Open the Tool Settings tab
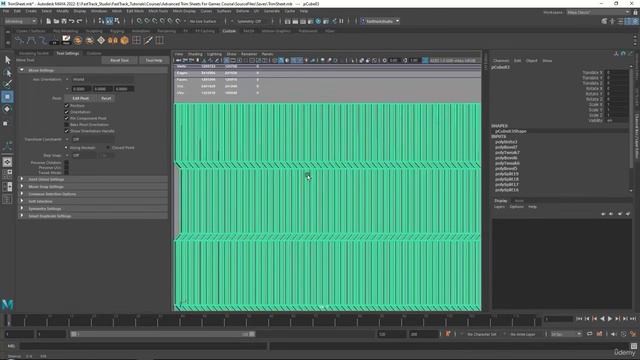The image size is (640, 360). point(68,53)
